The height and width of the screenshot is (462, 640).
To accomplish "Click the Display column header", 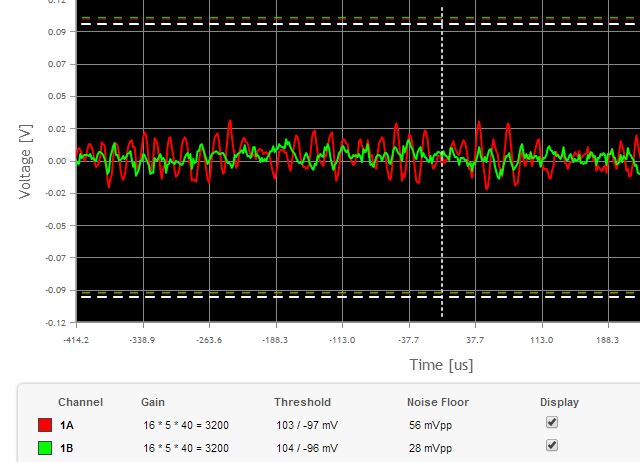I will coord(559,402).
